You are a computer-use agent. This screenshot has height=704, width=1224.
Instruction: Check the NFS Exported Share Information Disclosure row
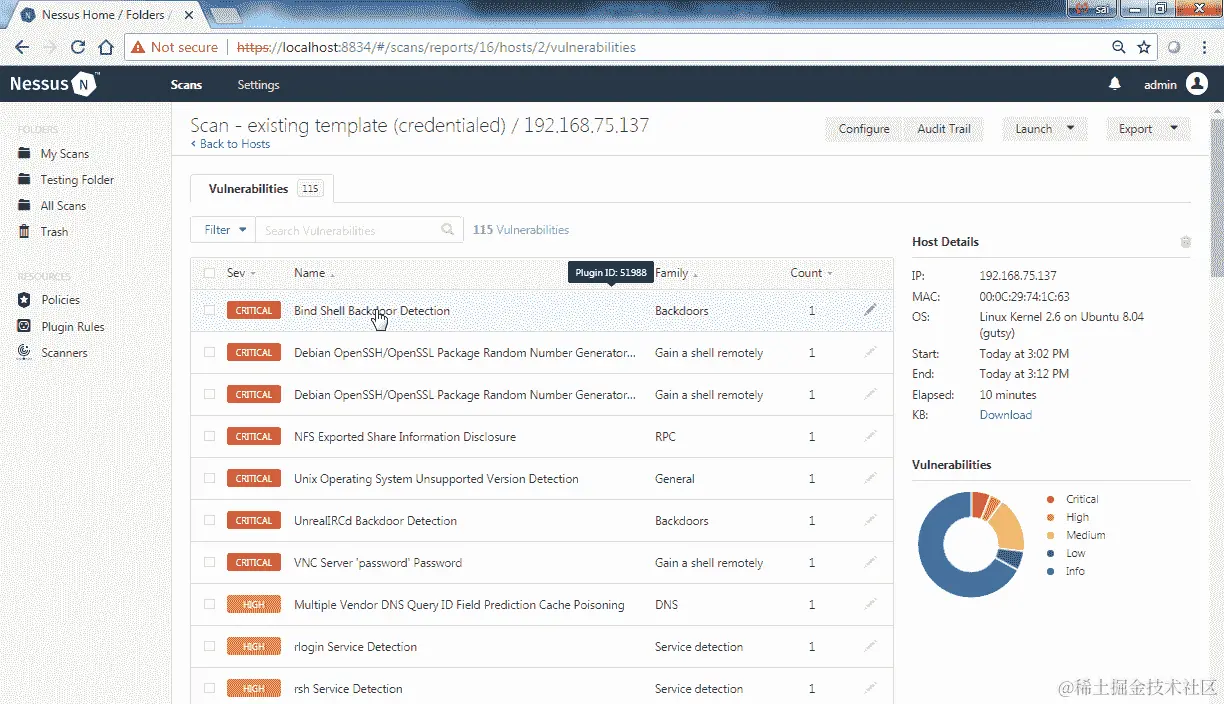click(x=209, y=436)
